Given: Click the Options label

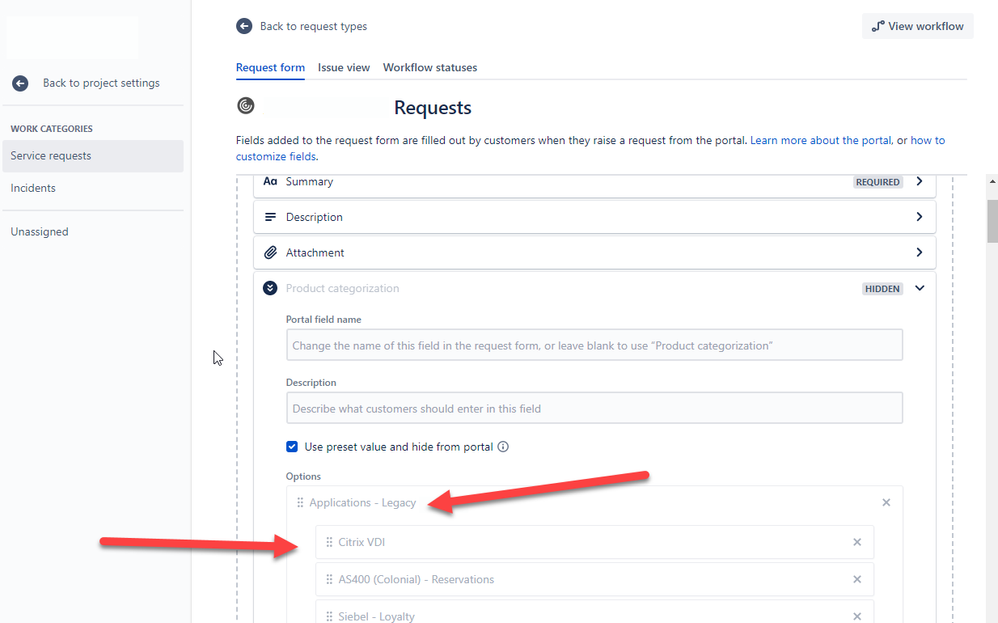Looking at the screenshot, I should pyautogui.click(x=303, y=476).
